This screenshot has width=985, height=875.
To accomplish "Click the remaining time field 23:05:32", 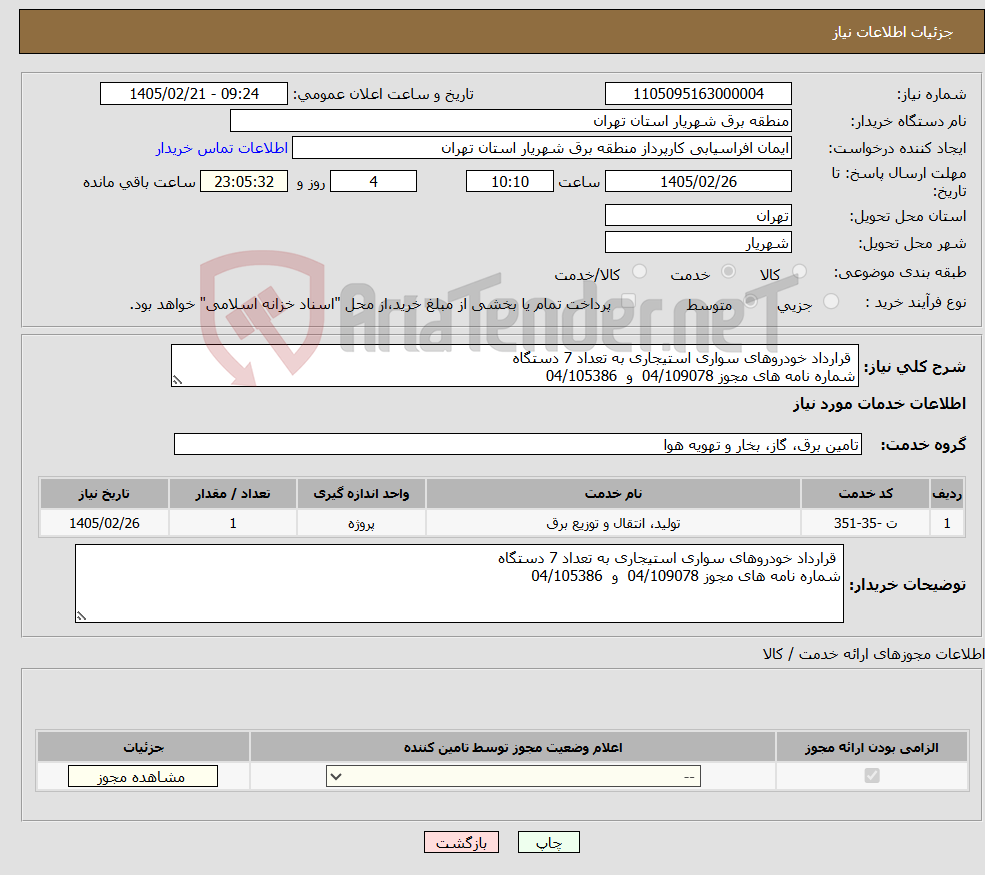I will [244, 182].
